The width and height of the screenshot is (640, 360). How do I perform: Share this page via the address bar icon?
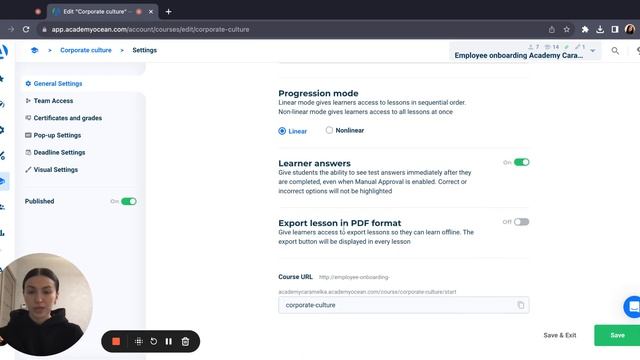pos(551,29)
